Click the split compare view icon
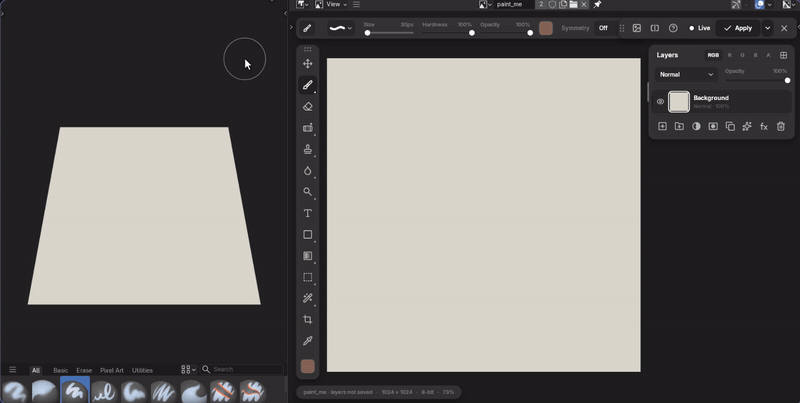Viewport: 800px width, 403px height. (x=655, y=28)
